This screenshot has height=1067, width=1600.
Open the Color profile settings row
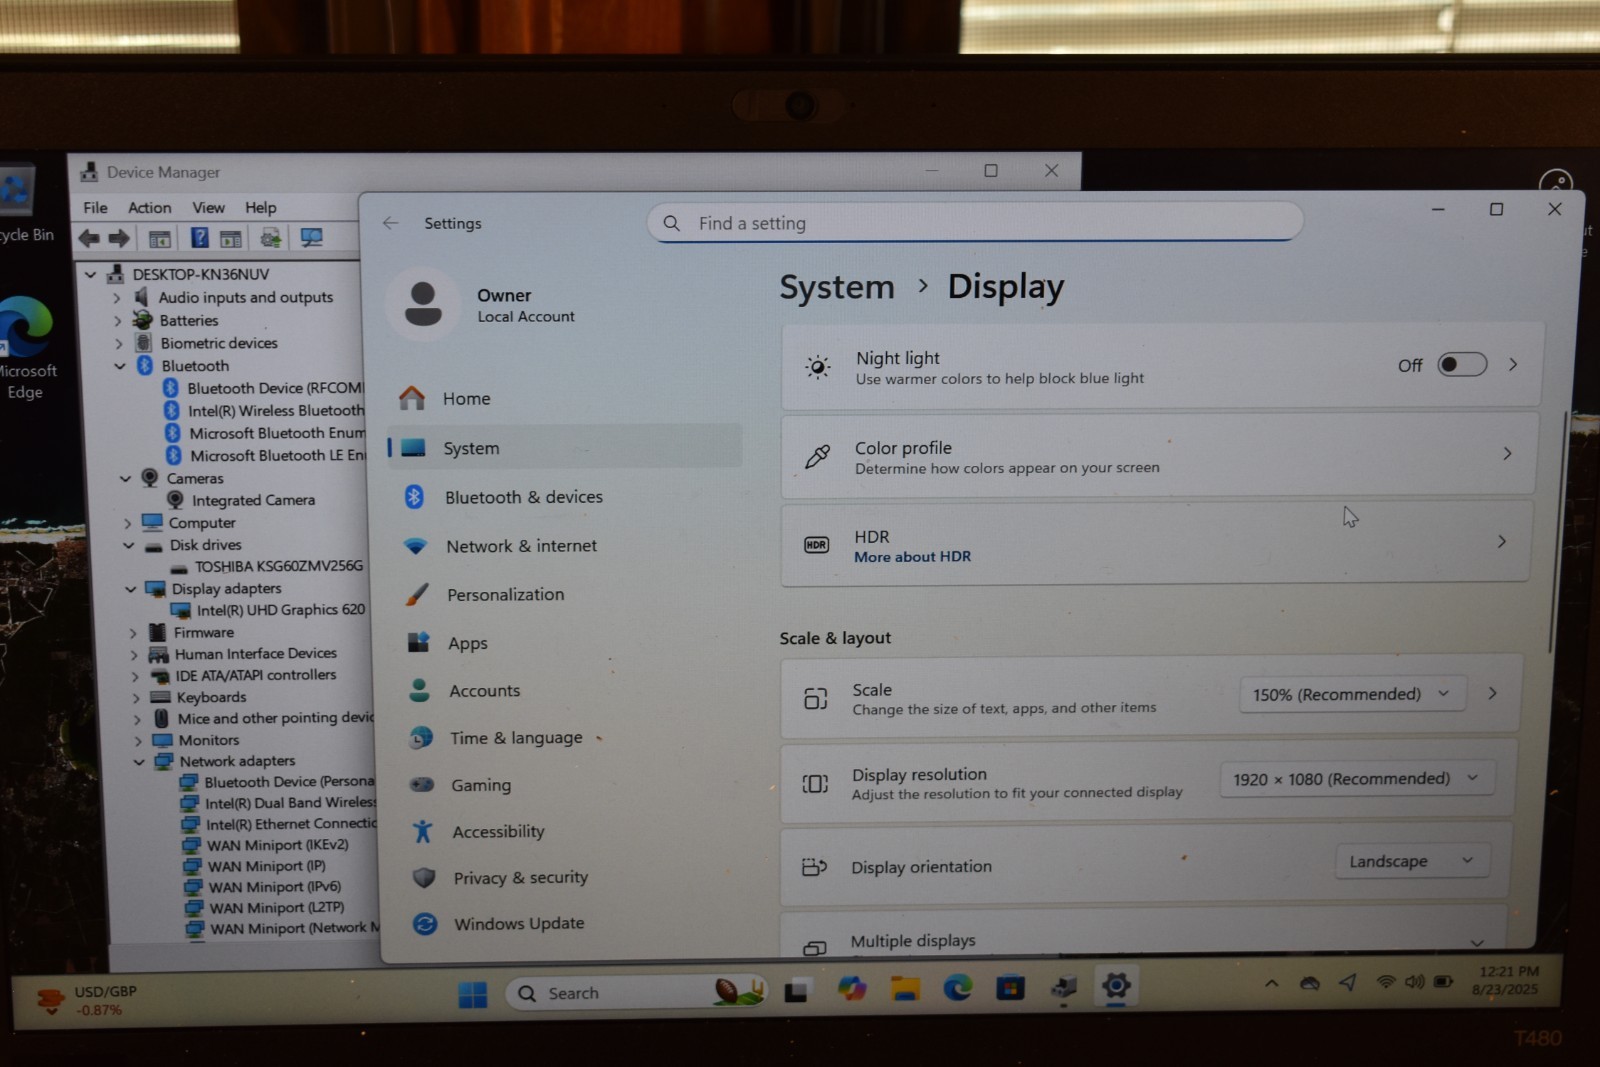(x=1159, y=456)
